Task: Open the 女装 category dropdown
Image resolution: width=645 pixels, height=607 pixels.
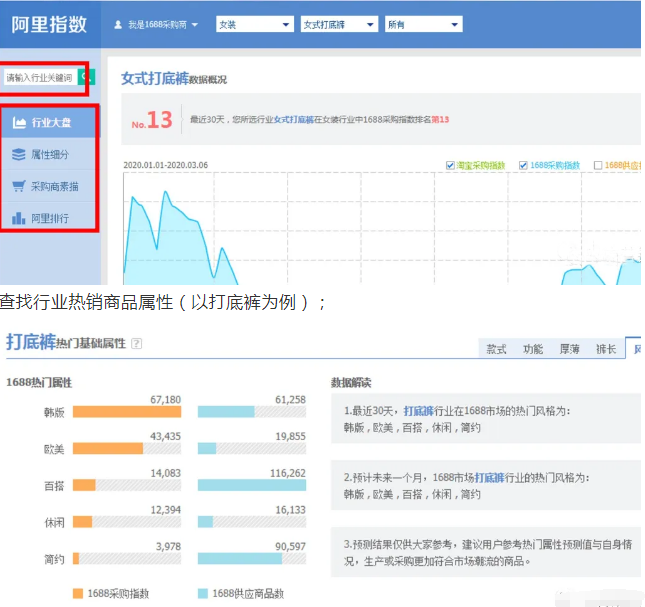Action: coord(255,24)
